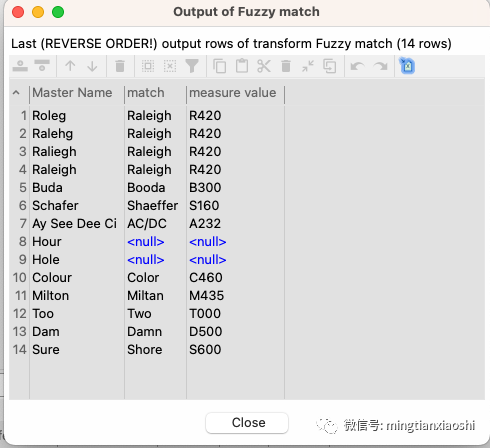
Task: Click row number 7
Action: coord(23,224)
